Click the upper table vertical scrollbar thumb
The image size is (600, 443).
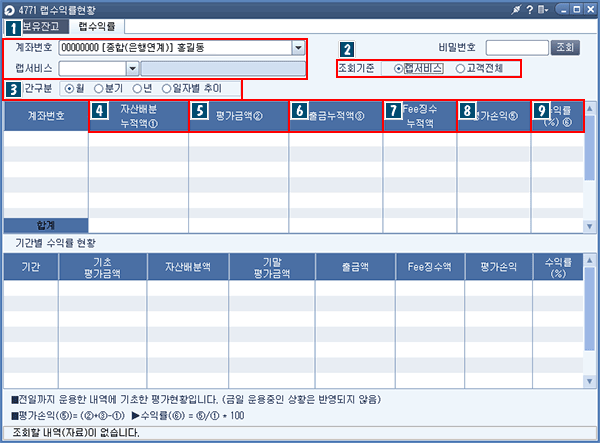pyautogui.click(x=590, y=147)
